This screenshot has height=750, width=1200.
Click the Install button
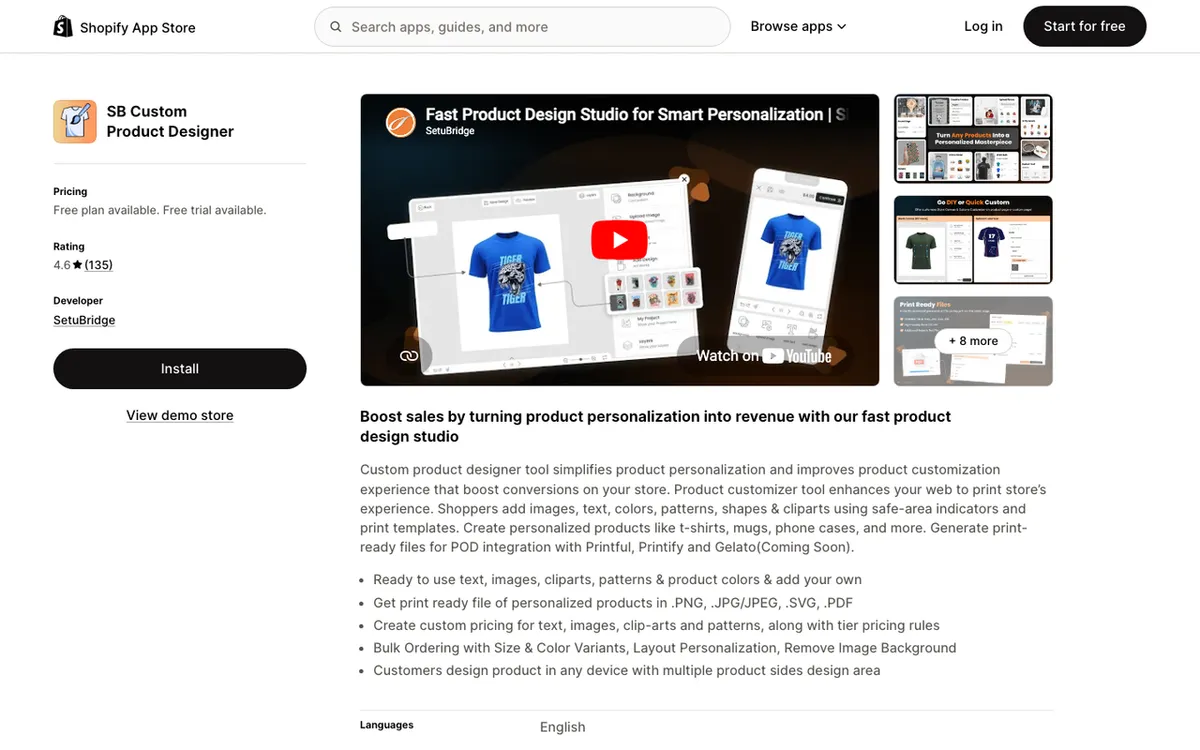pyautogui.click(x=180, y=369)
